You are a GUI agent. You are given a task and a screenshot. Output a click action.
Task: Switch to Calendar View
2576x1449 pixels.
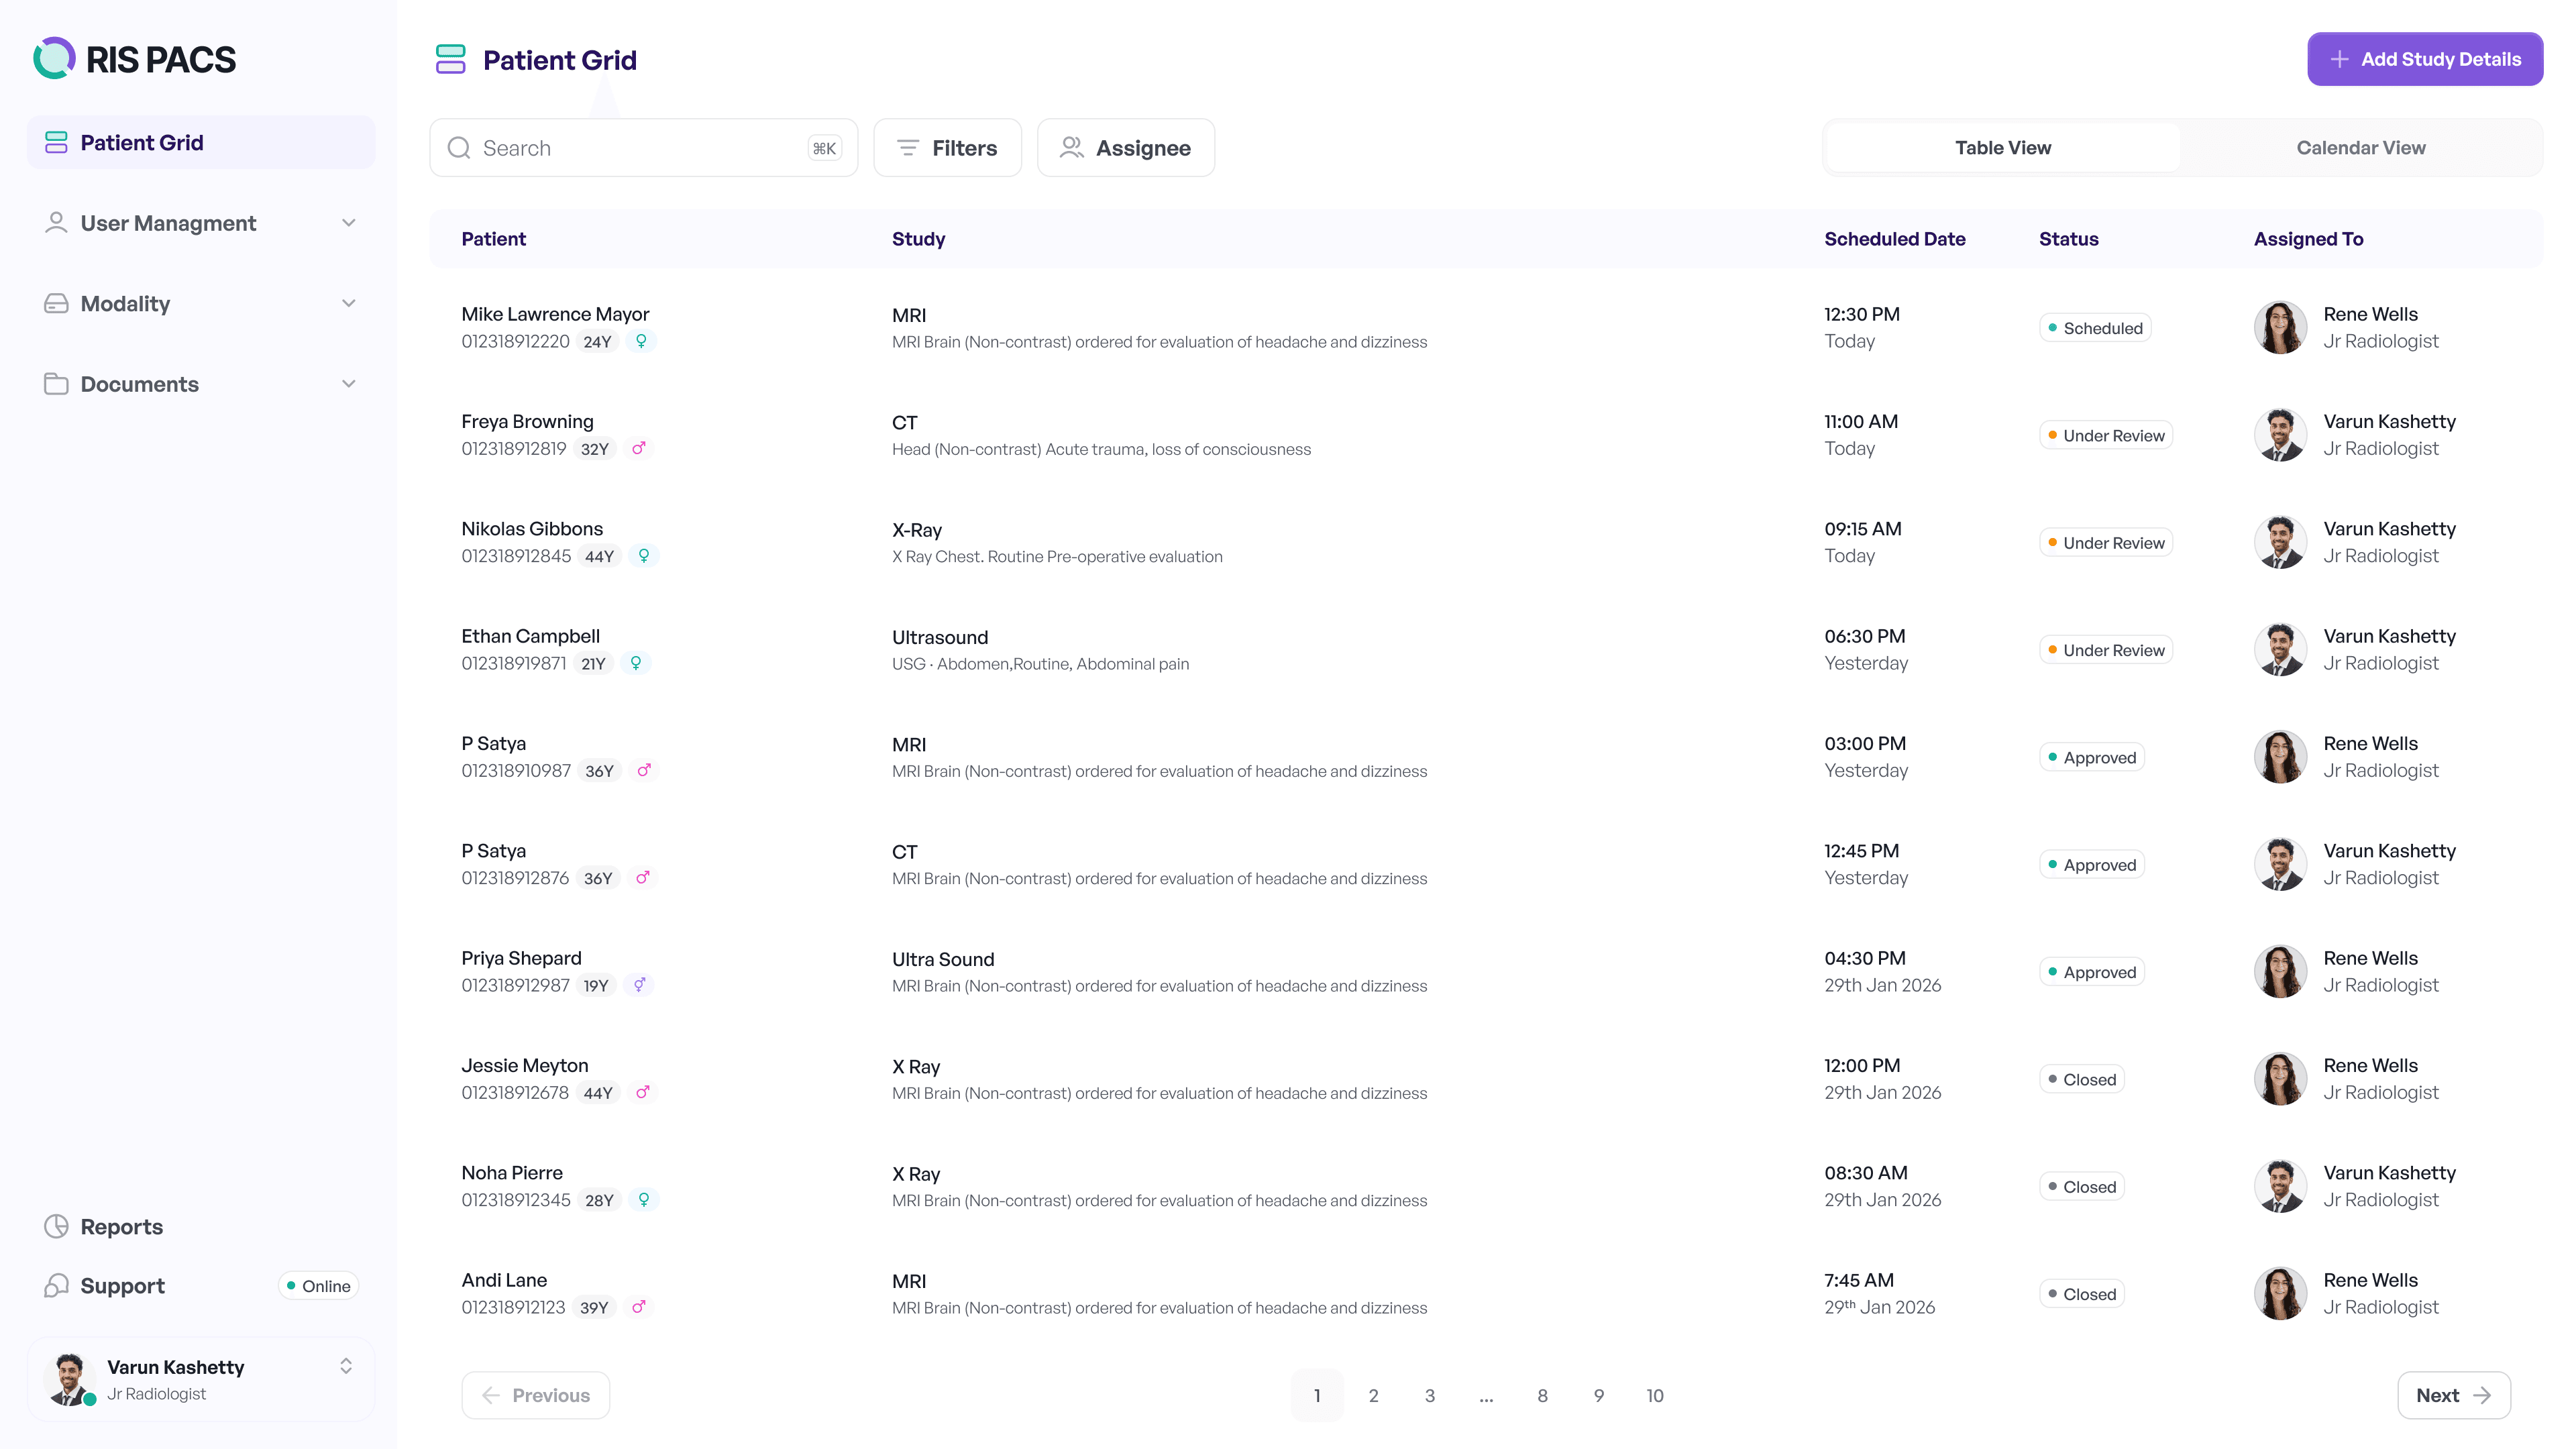pos(2360,148)
